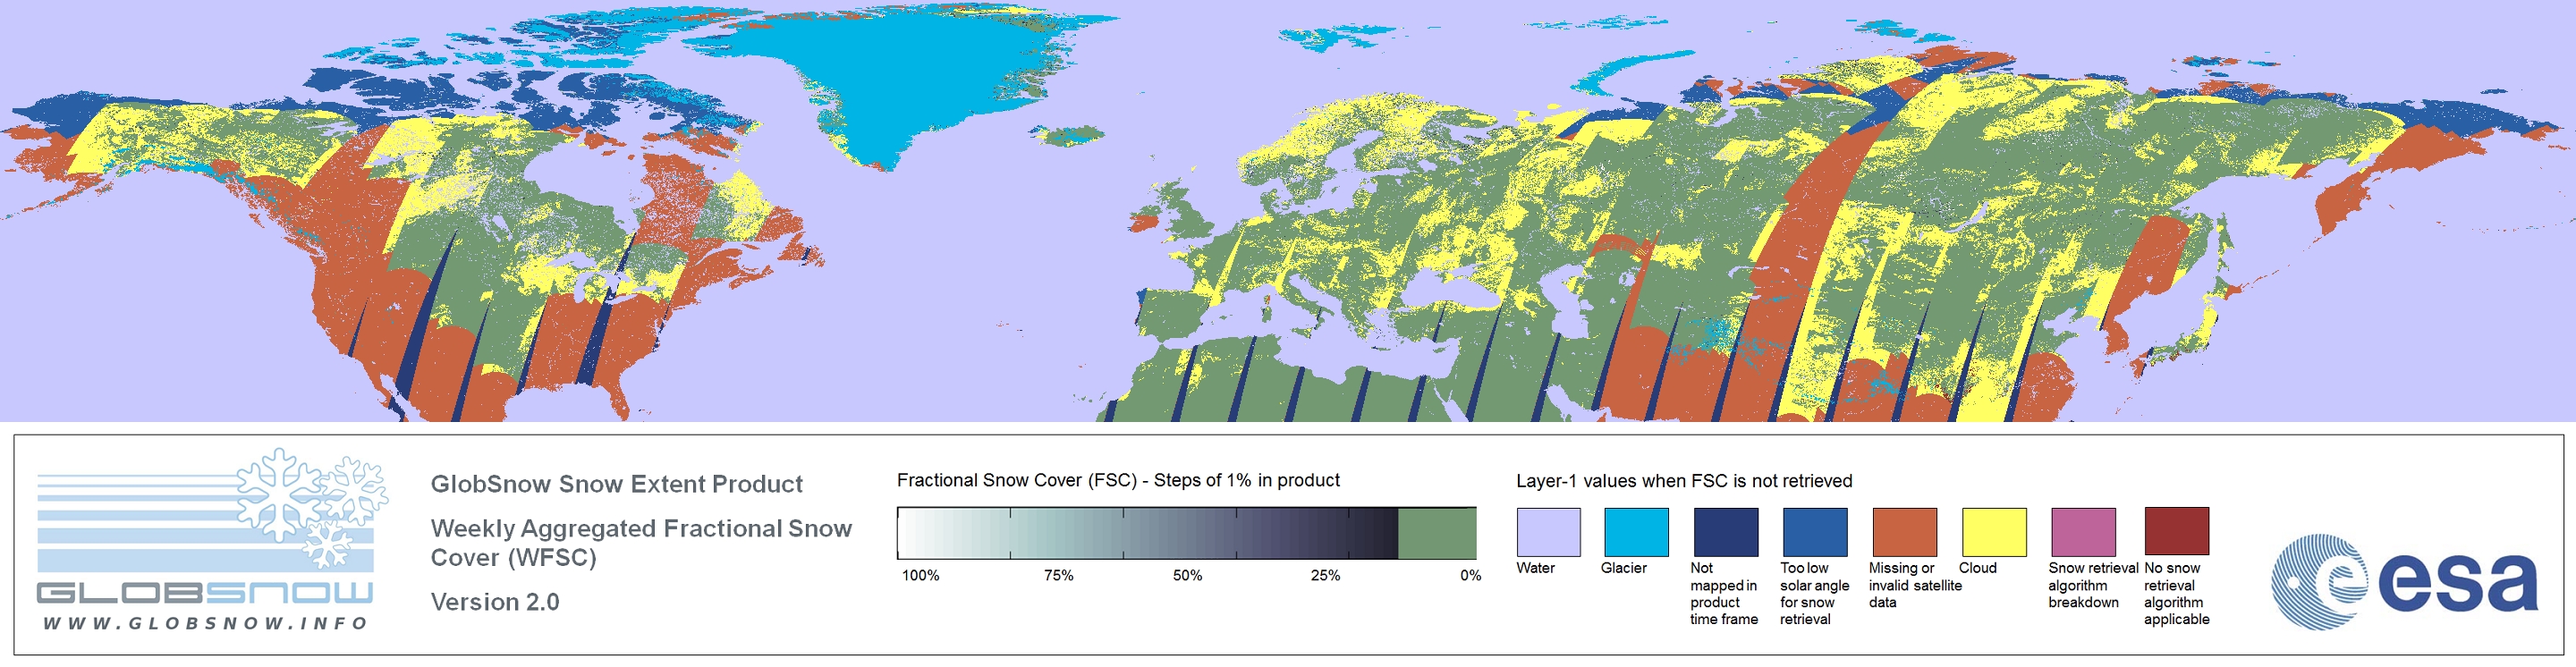Viewport: 2576px width, 667px height.
Task: Click the "Version 2.0" text
Action: tap(495, 602)
